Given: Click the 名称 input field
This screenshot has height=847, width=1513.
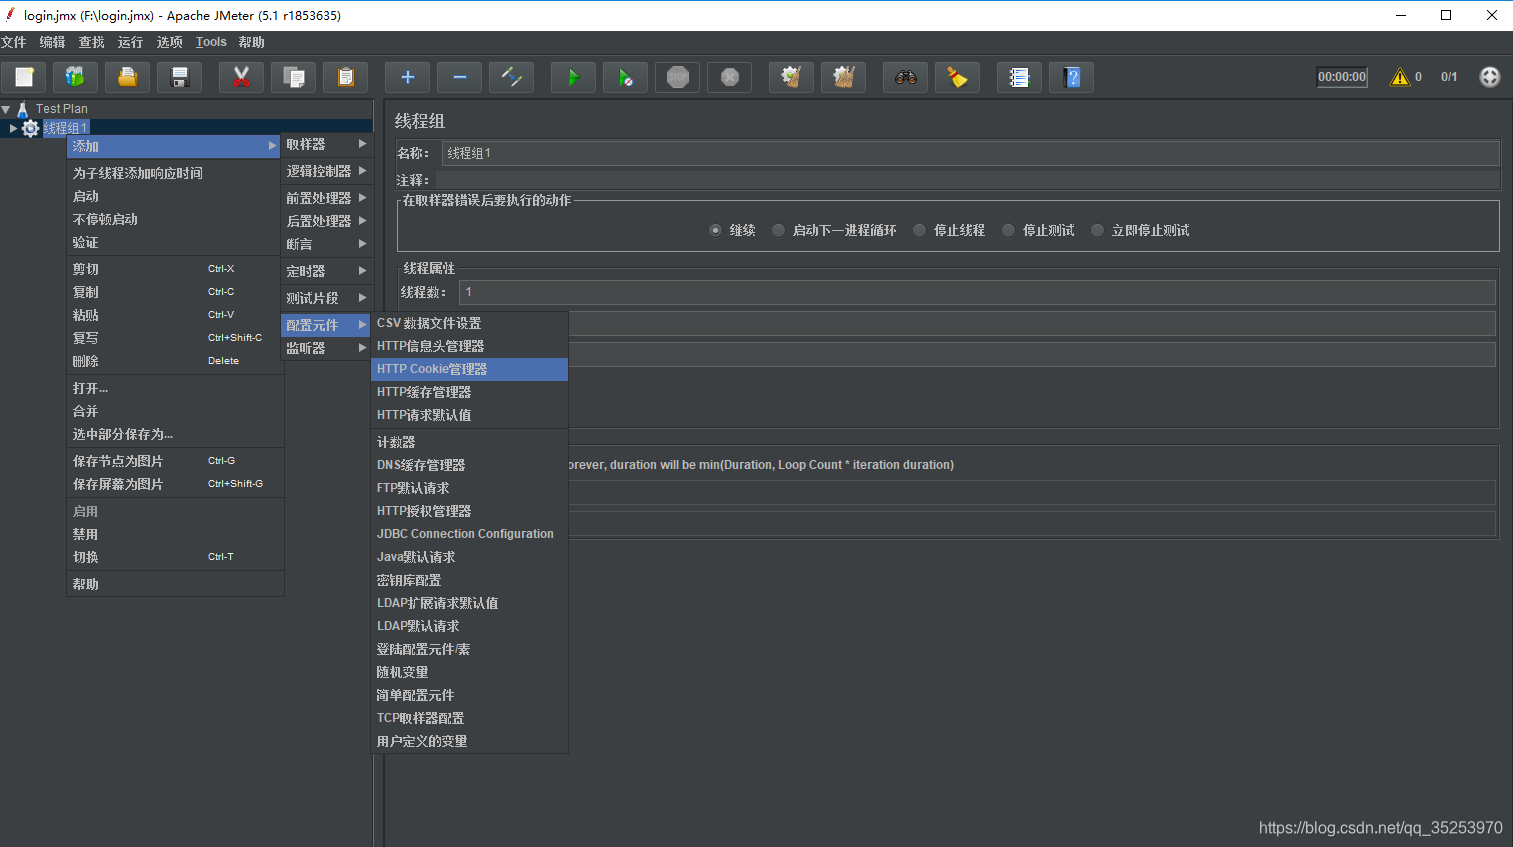Looking at the screenshot, I should coord(970,153).
